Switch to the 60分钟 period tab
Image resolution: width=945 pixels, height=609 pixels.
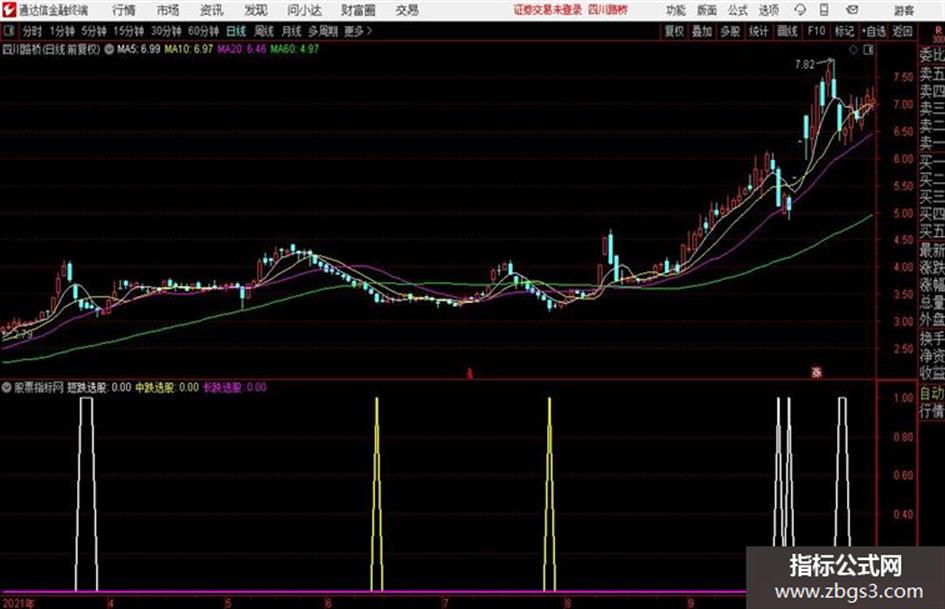[x=204, y=31]
